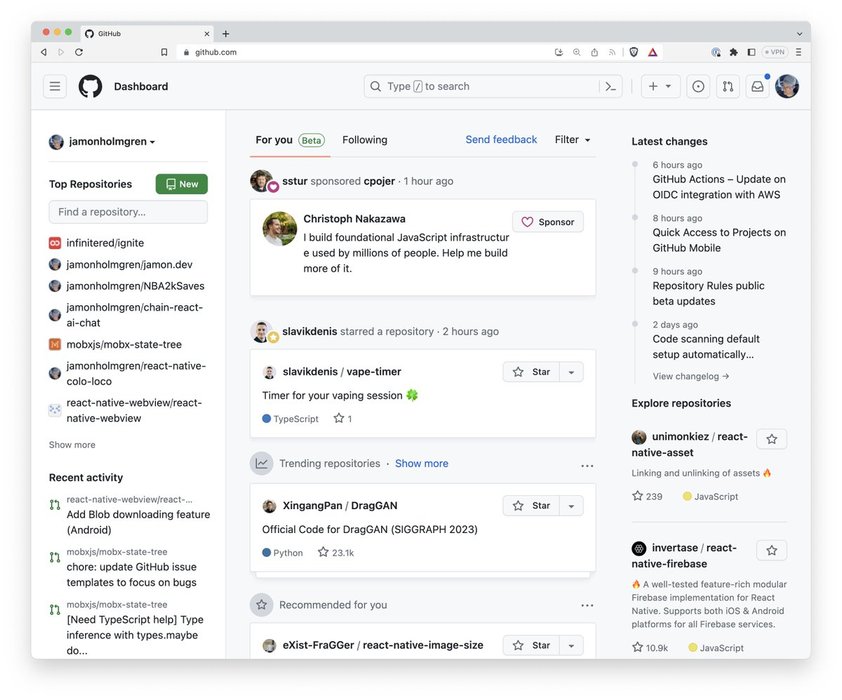Image resolution: width=842 pixels, height=700 pixels.
Task: Click the browser forward arrow
Action: click(61, 52)
